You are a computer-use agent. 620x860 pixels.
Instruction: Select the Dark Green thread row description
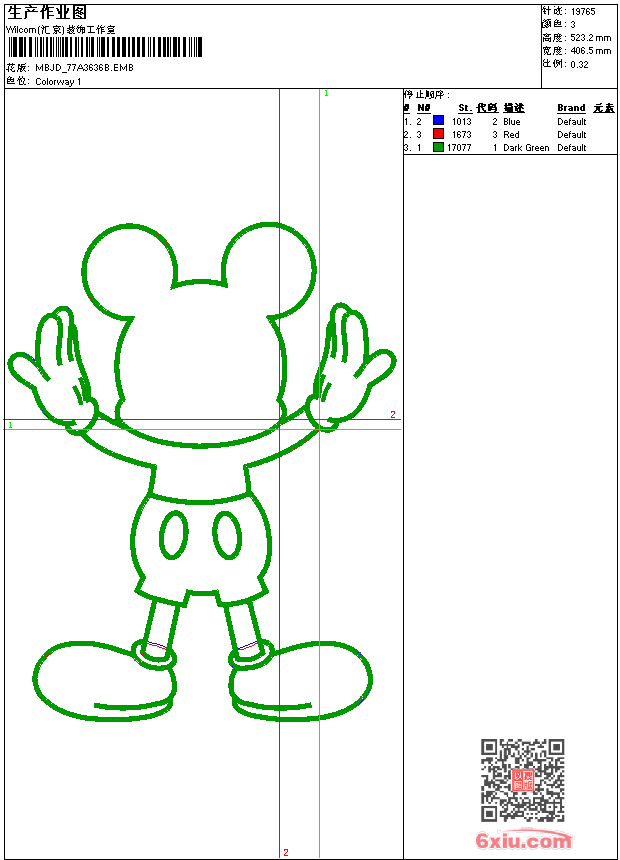(x=526, y=148)
